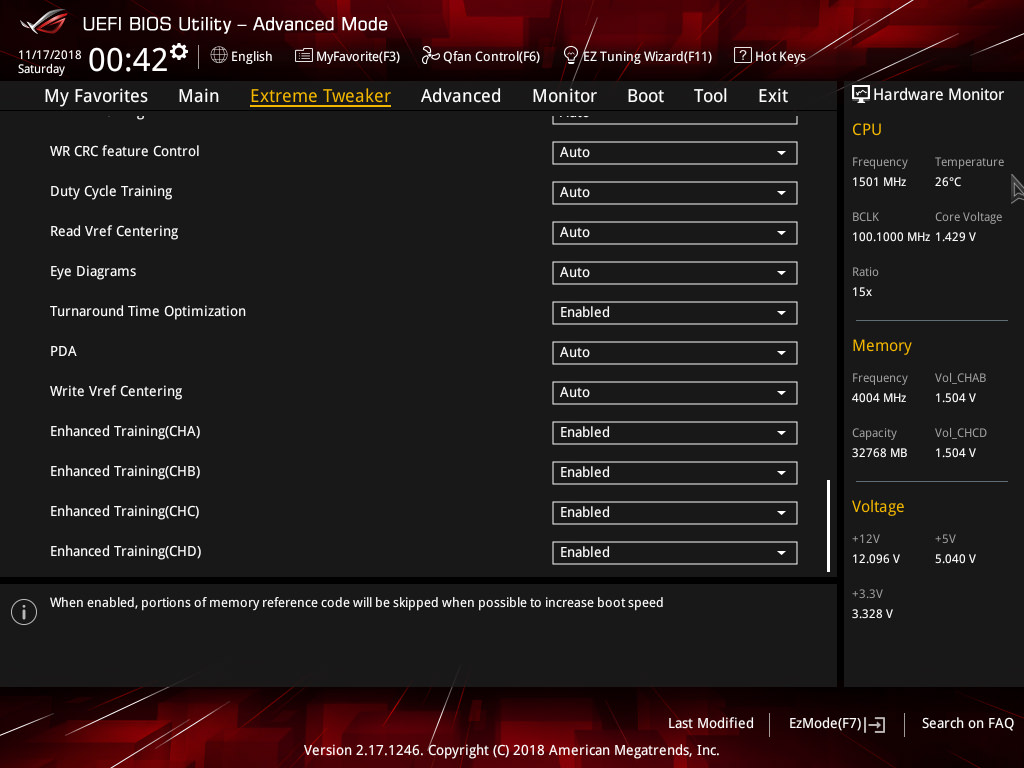Click the Hardware Monitor display icon
The height and width of the screenshot is (768, 1024).
[861, 94]
